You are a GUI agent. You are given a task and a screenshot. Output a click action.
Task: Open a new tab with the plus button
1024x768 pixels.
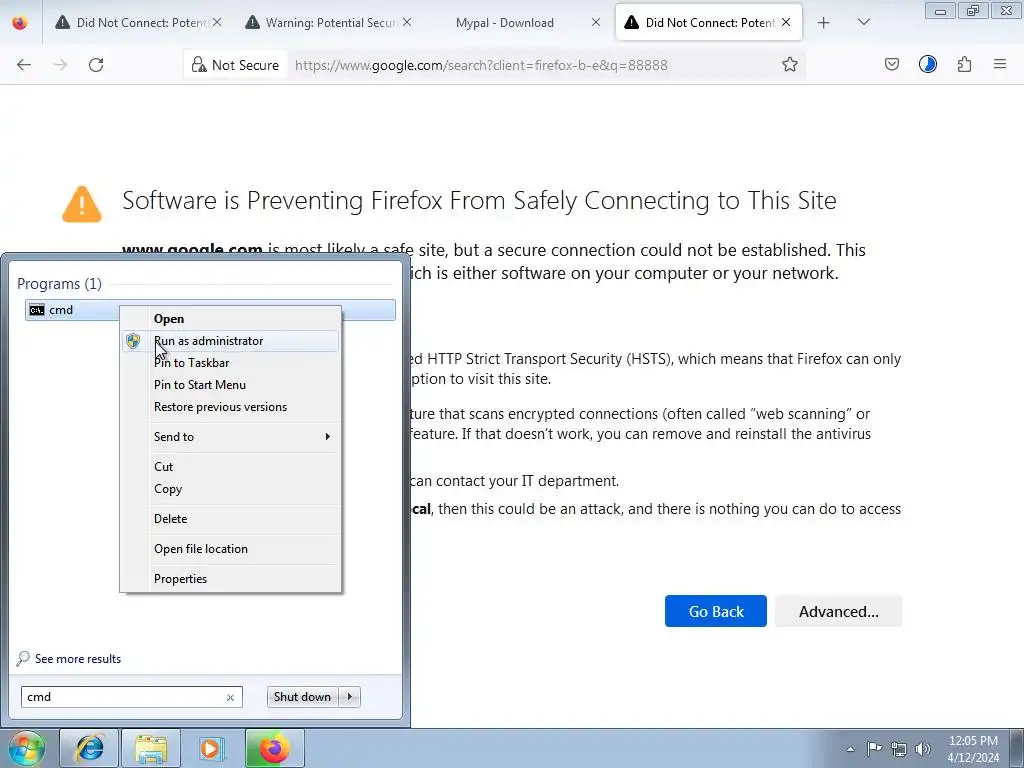pos(824,23)
